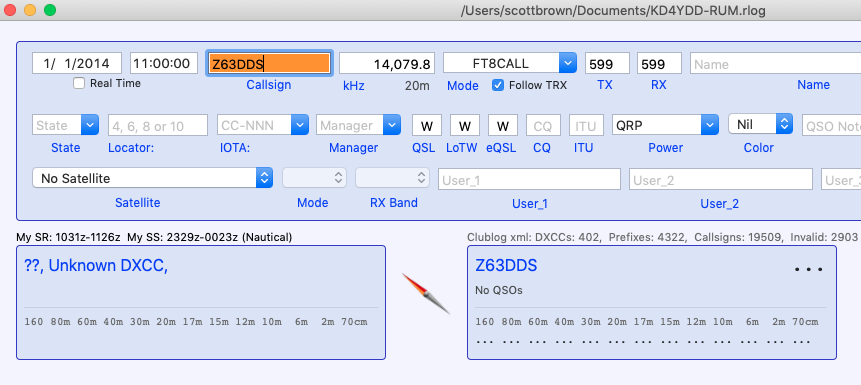Click the ITU zone field
861x385 pixels.
pyautogui.click(x=586, y=125)
